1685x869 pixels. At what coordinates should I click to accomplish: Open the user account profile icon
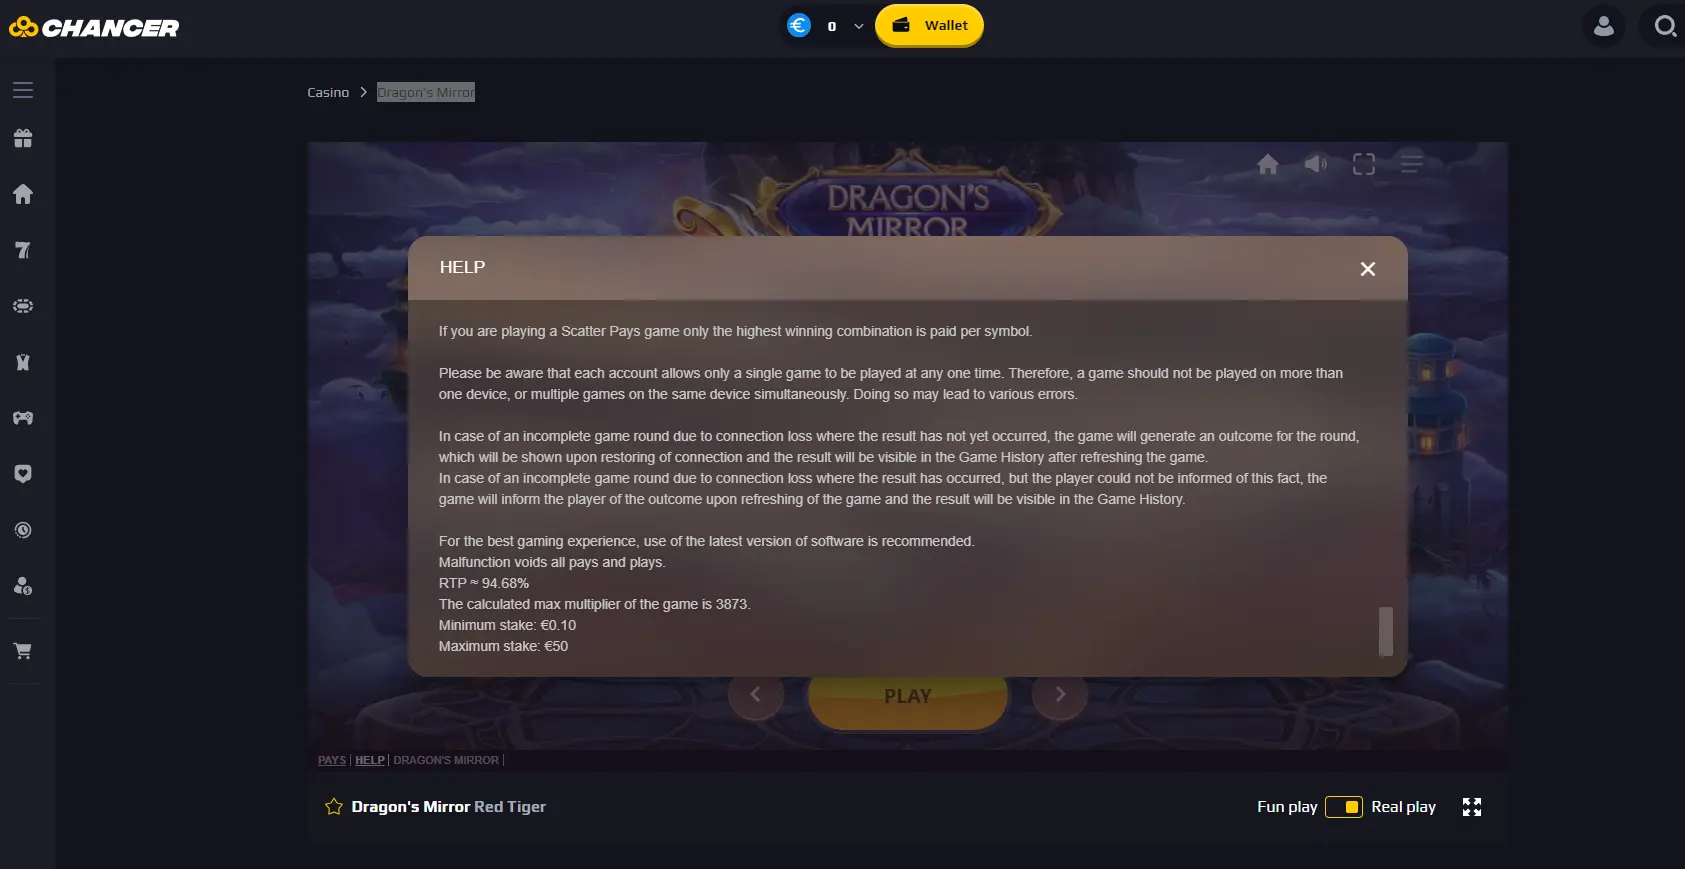point(1604,26)
